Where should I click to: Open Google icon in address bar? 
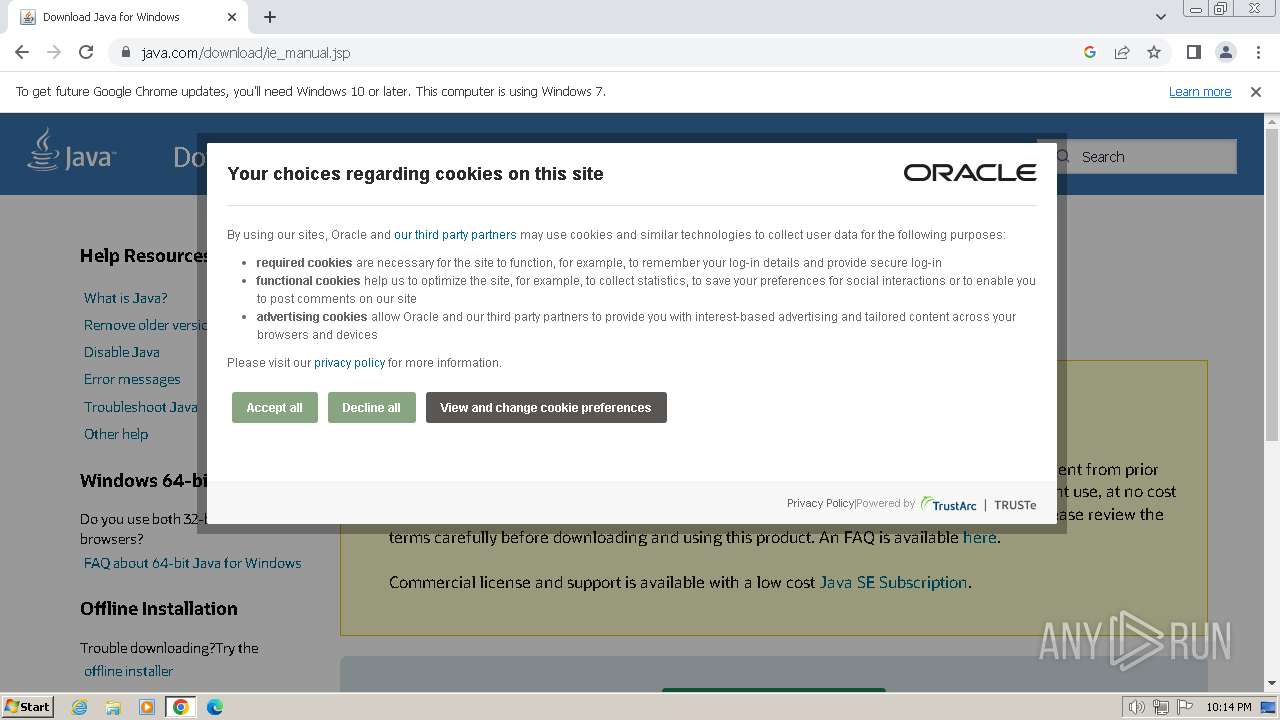click(1090, 52)
